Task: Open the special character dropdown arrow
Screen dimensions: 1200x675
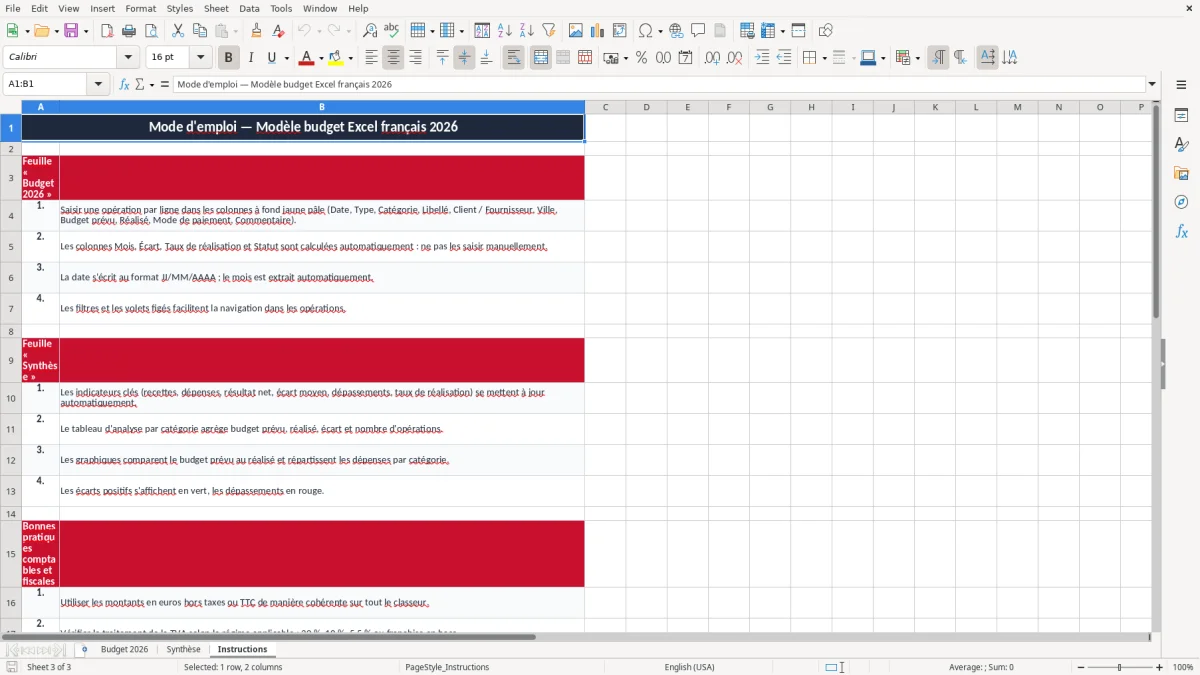Action: tap(660, 31)
